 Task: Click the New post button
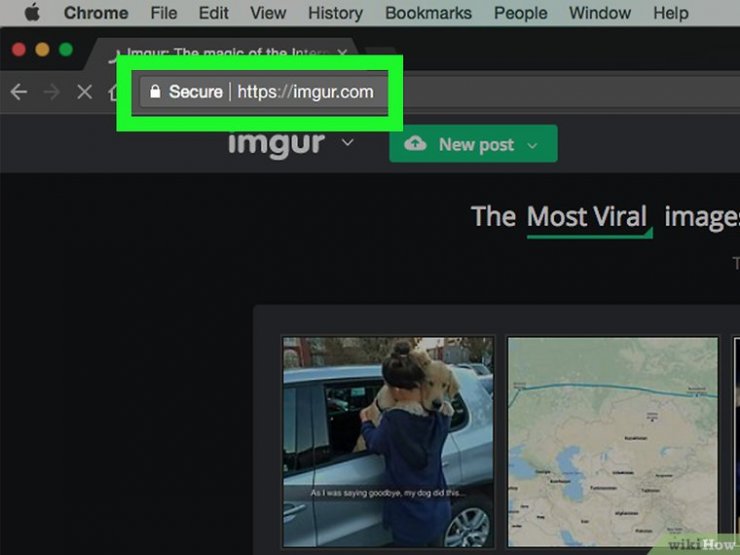(x=473, y=144)
